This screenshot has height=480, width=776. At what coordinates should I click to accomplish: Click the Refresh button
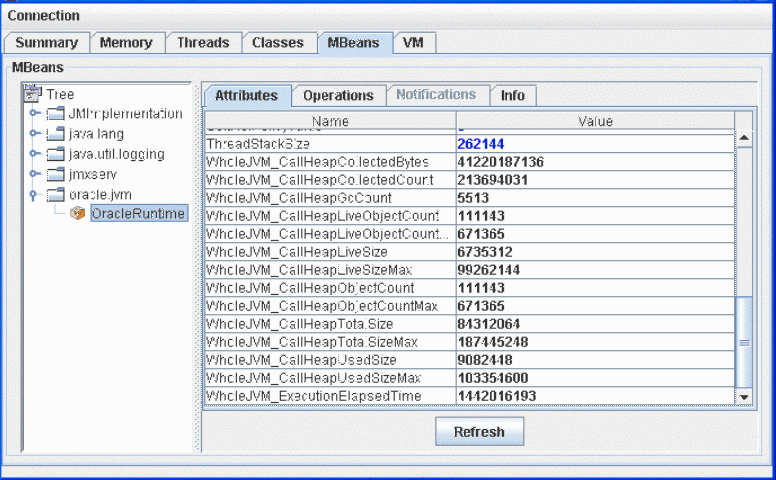coord(479,432)
